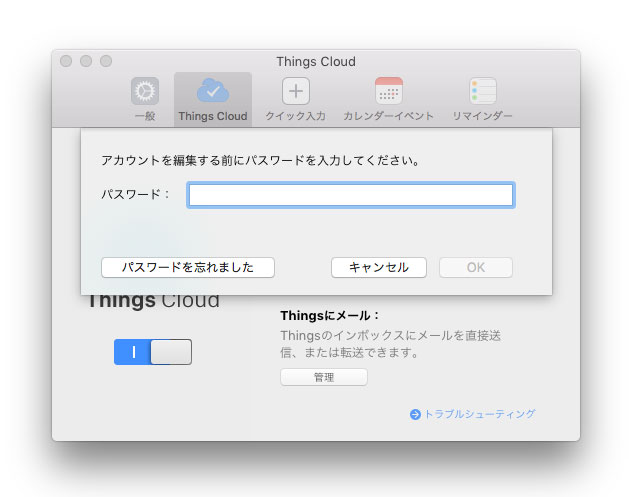Toggle the Things Cloud on/off switch
The height and width of the screenshot is (497, 629).
click(153, 352)
